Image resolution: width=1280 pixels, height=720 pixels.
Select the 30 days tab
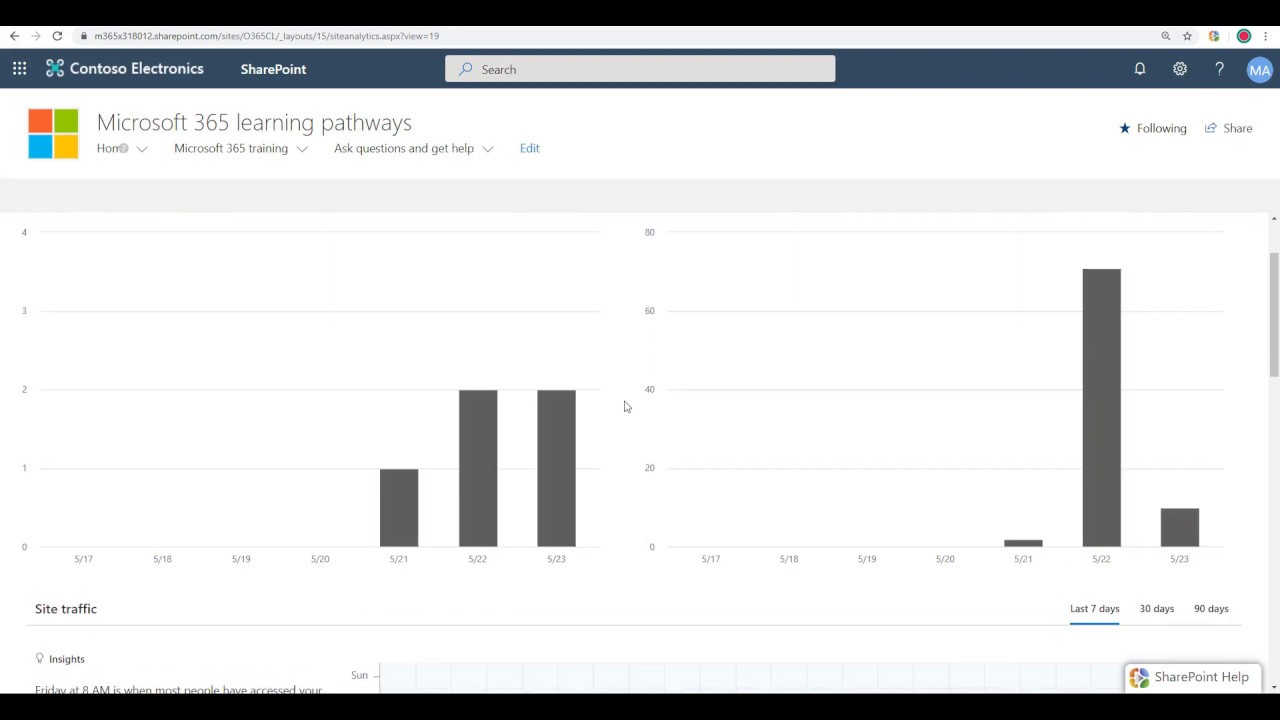pos(1157,608)
